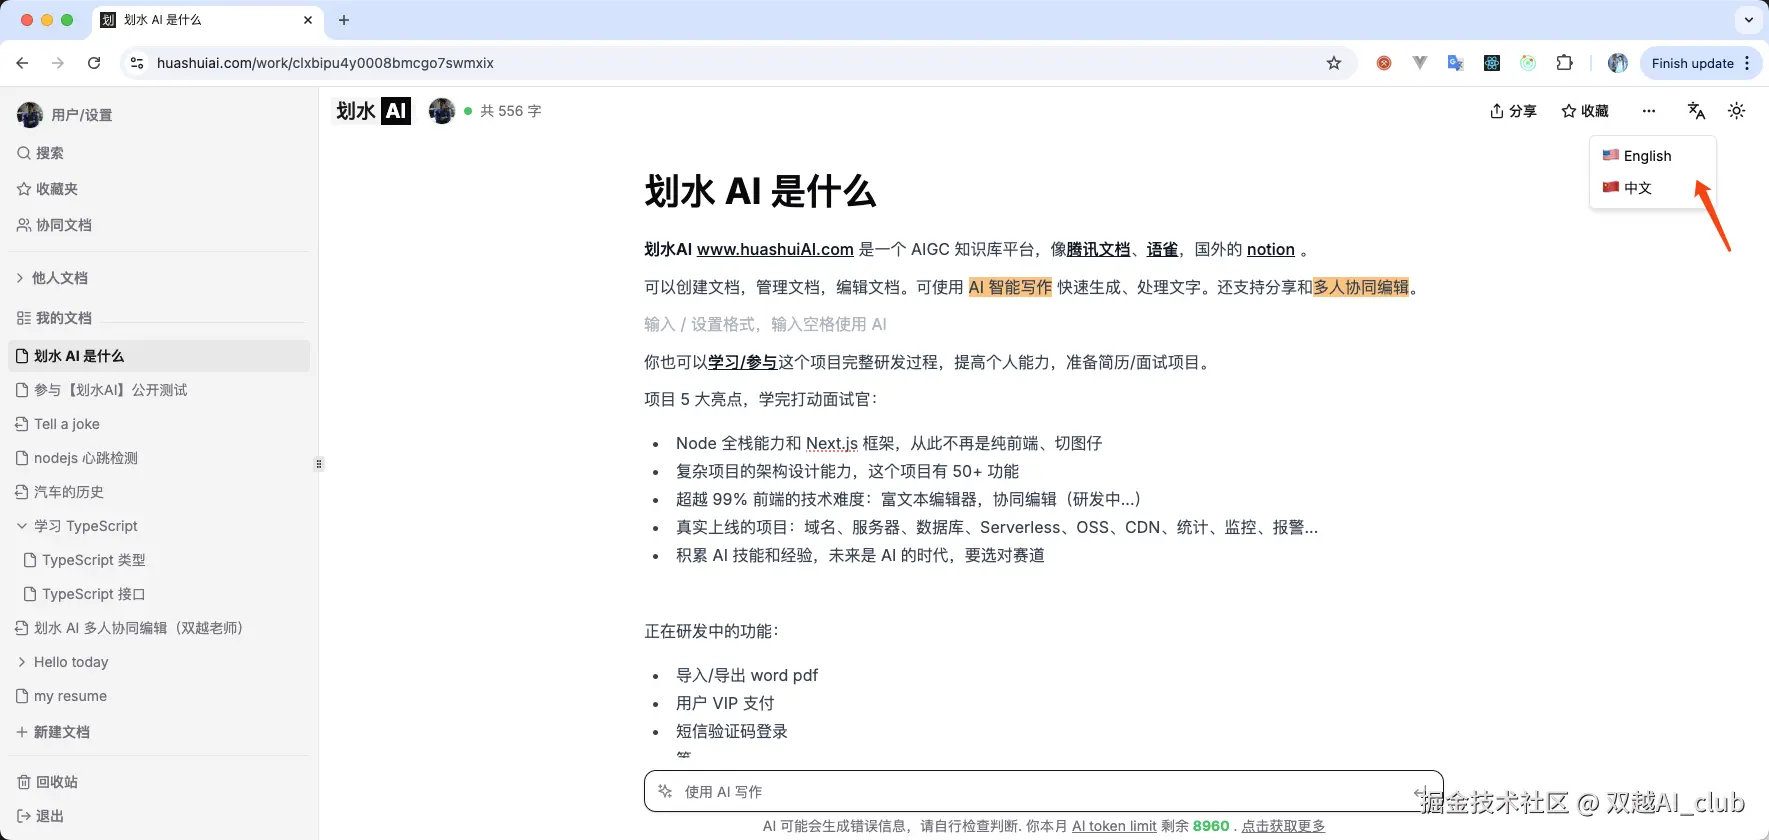The width and height of the screenshot is (1769, 840).
Task: Open the AI token limit link
Action: 1114,826
